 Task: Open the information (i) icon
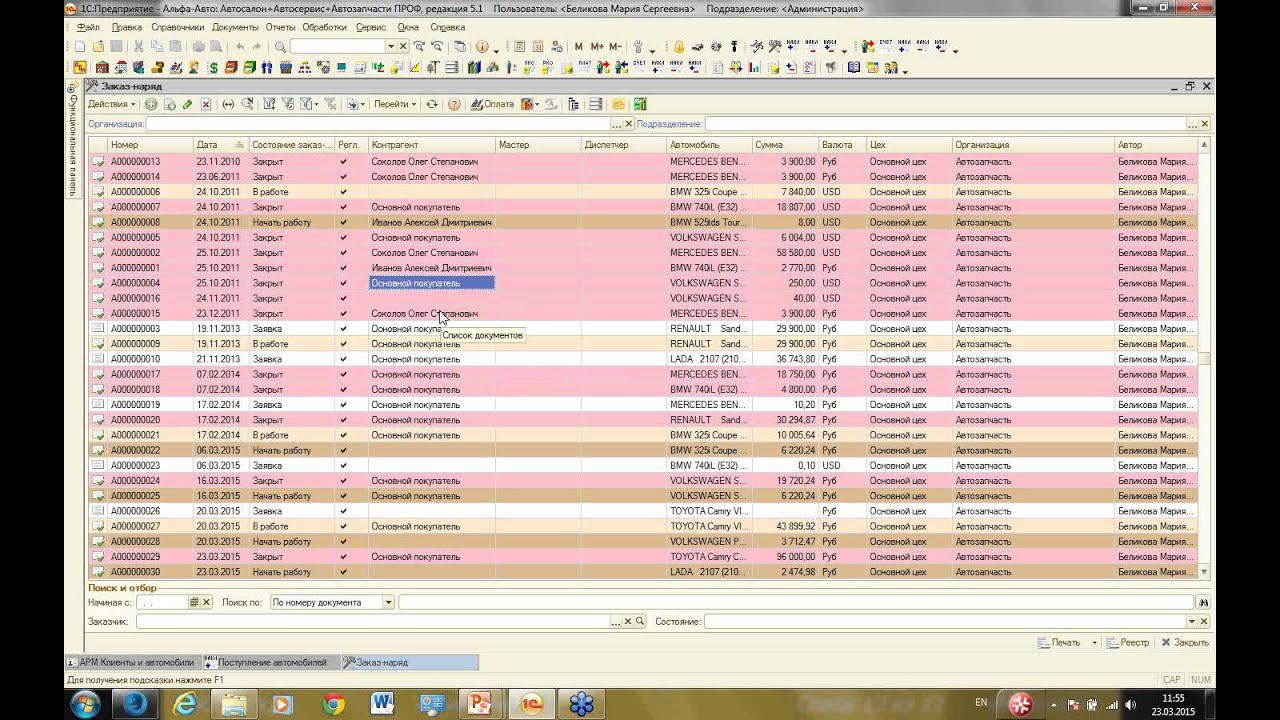click(482, 47)
